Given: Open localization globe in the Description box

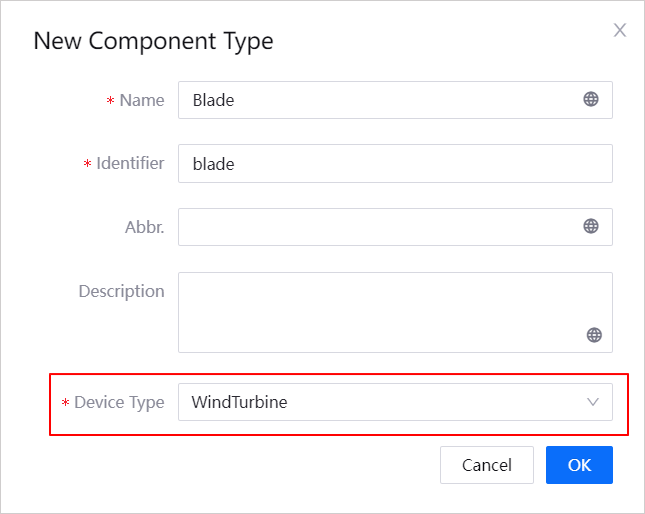Looking at the screenshot, I should point(594,335).
